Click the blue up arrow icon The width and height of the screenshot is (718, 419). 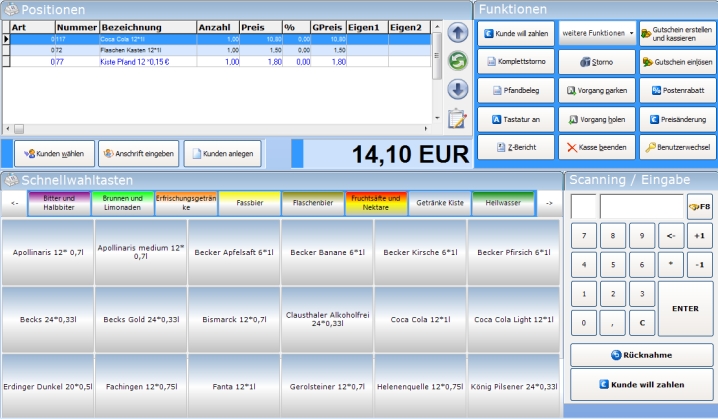pyautogui.click(x=457, y=33)
